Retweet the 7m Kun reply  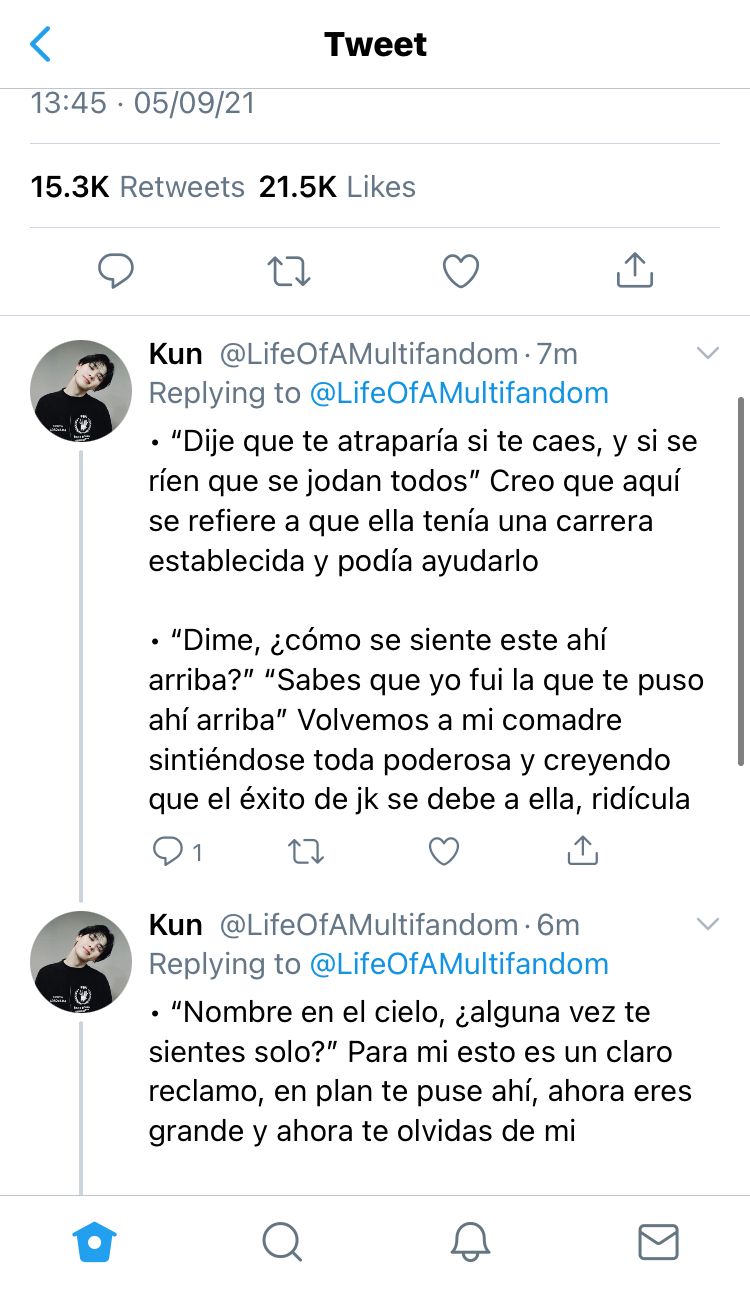tap(305, 851)
